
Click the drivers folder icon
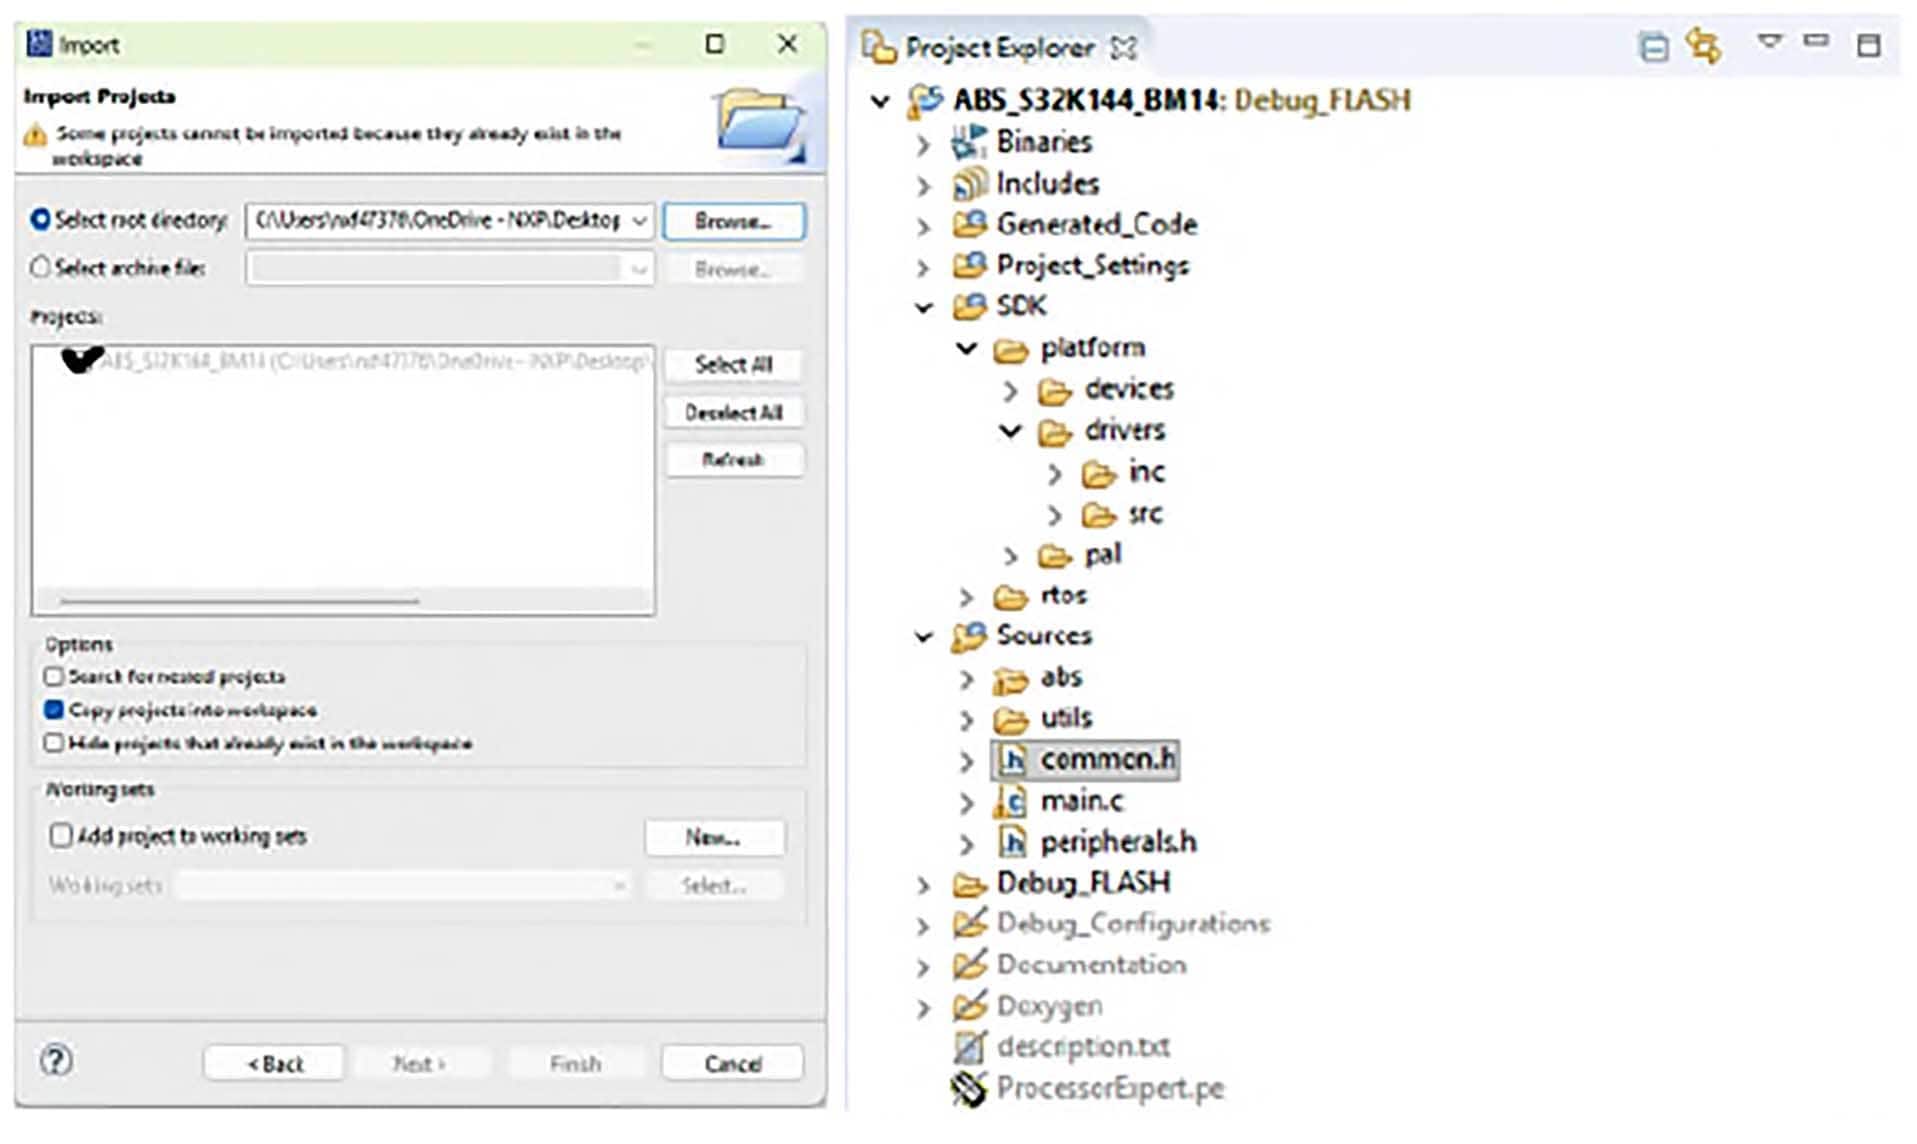pos(1054,431)
